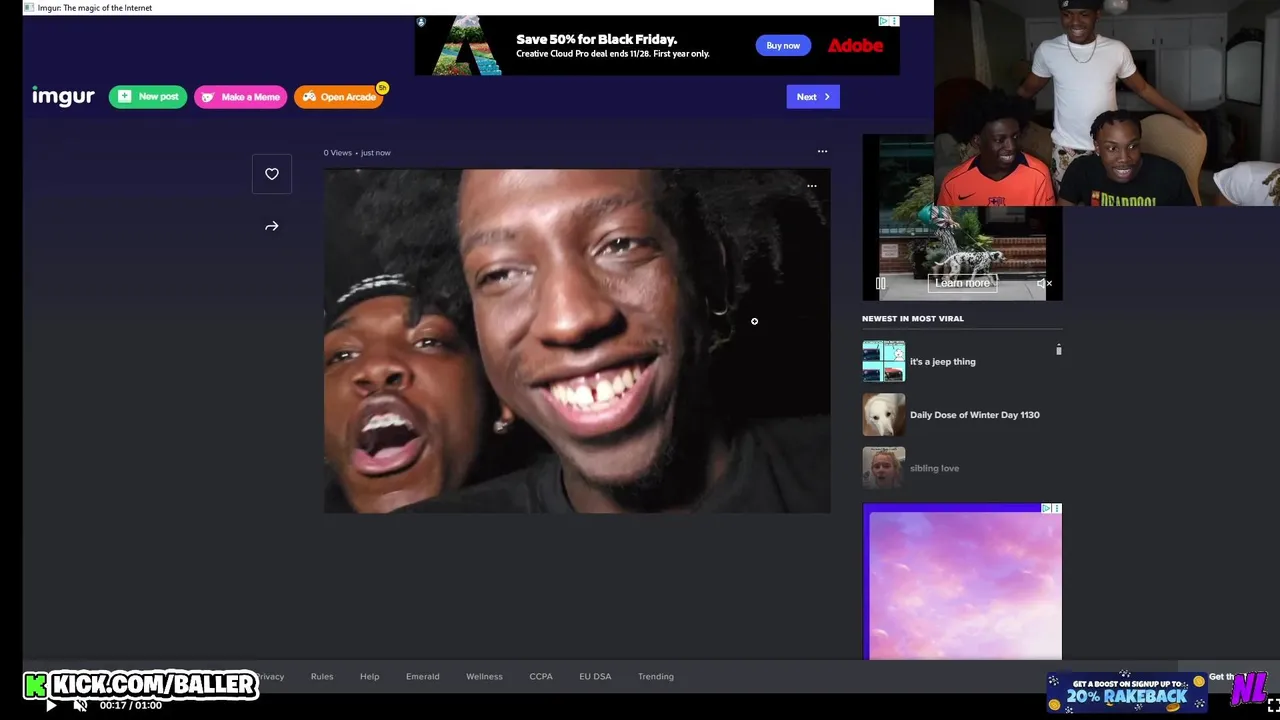Click the white dog thumbnail
Image resolution: width=1280 pixels, height=720 pixels.
click(884, 415)
